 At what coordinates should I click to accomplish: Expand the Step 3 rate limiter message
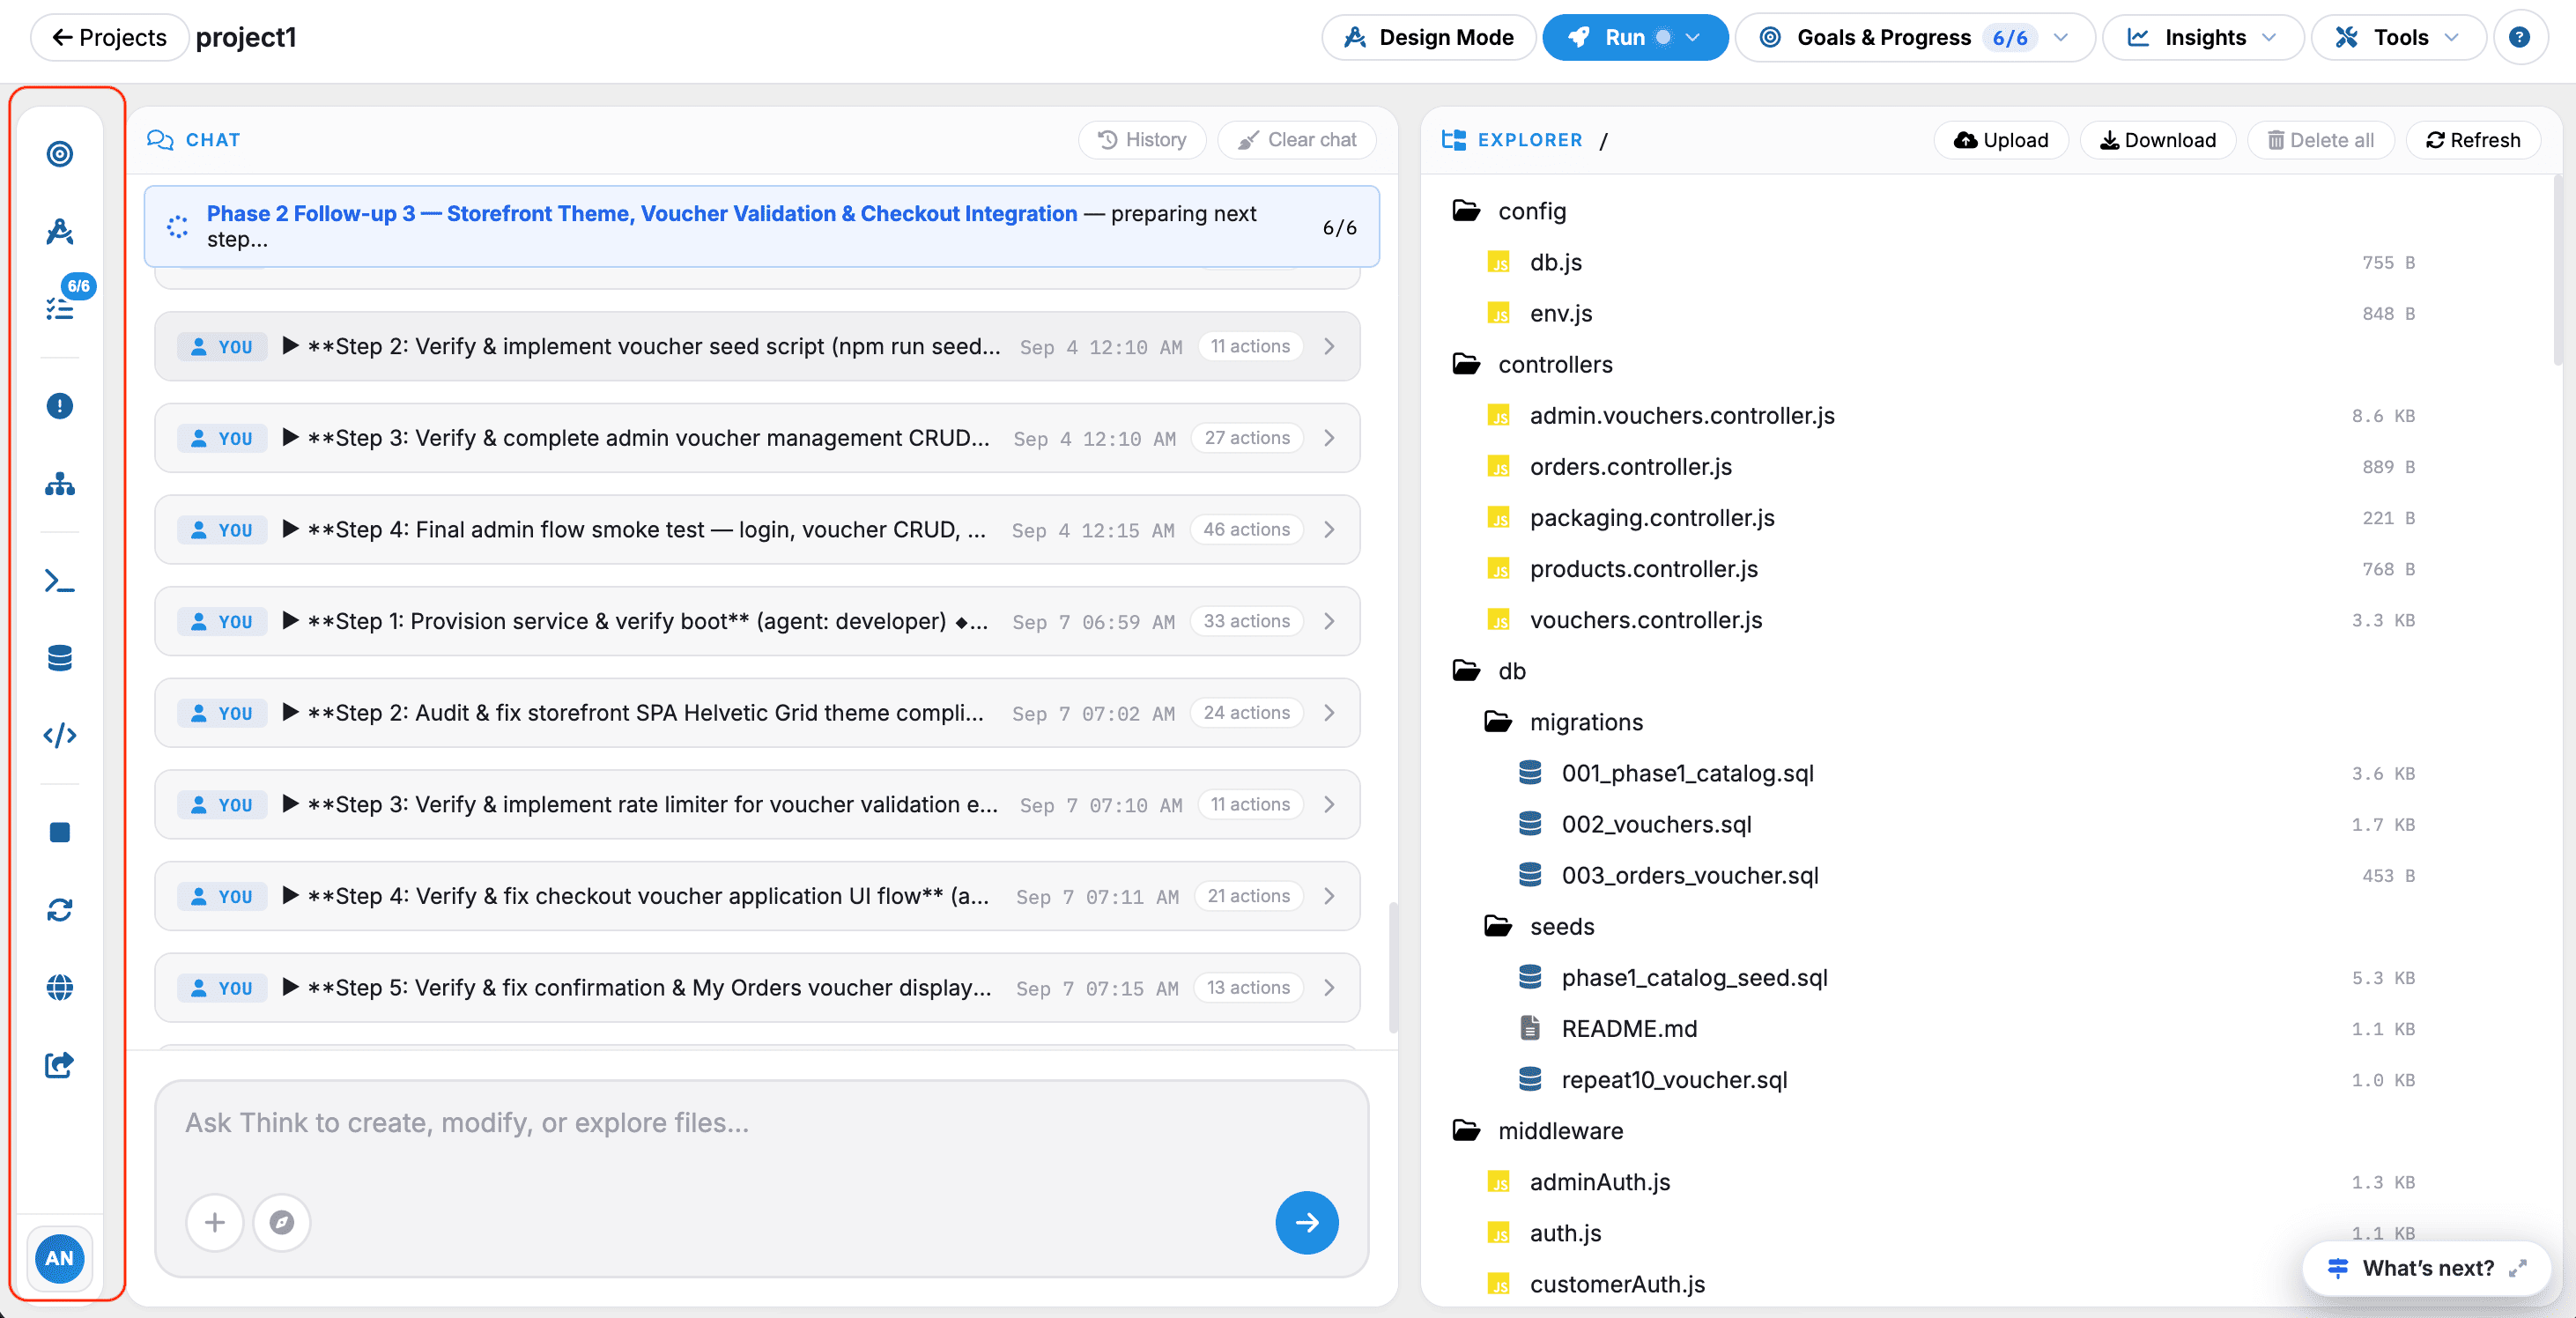[757, 804]
